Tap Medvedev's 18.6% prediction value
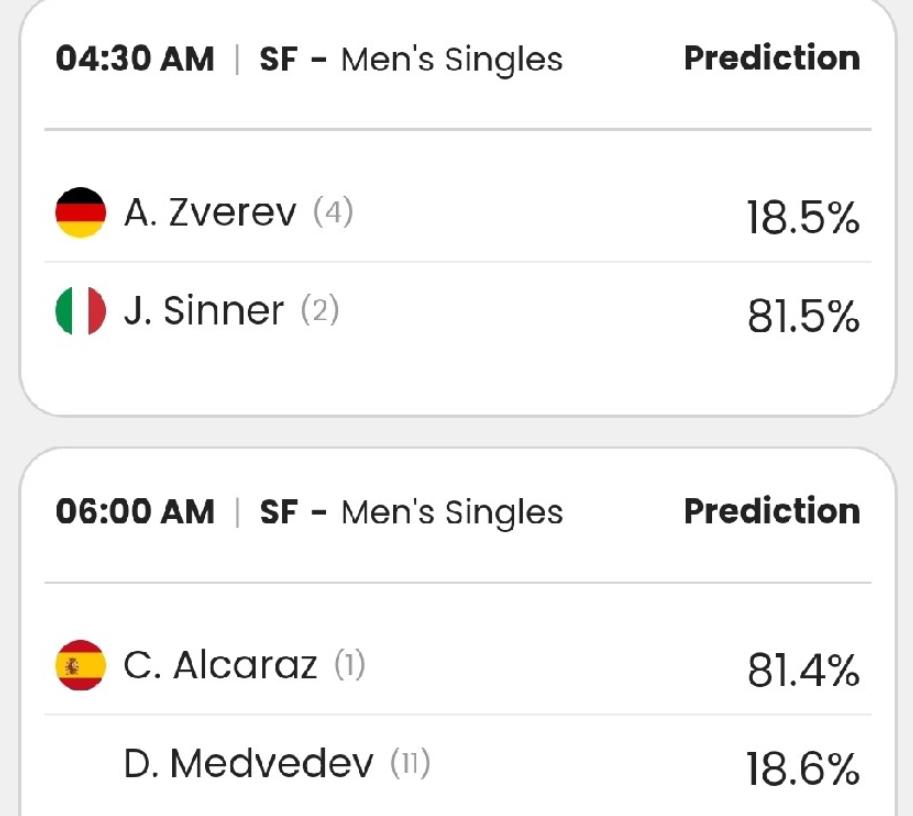 pyautogui.click(x=802, y=771)
